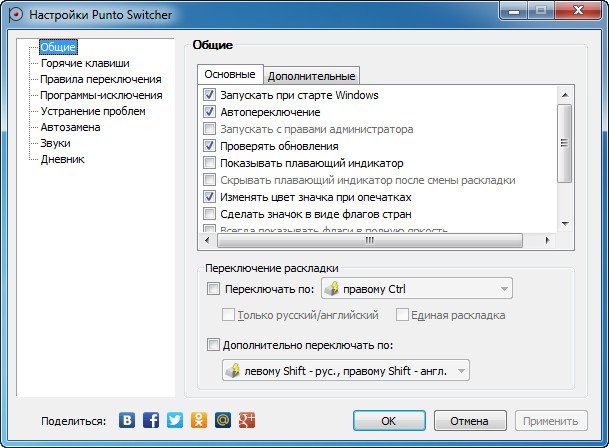Open Автозамена section
Image resolution: width=609 pixels, height=448 pixels.
70,127
